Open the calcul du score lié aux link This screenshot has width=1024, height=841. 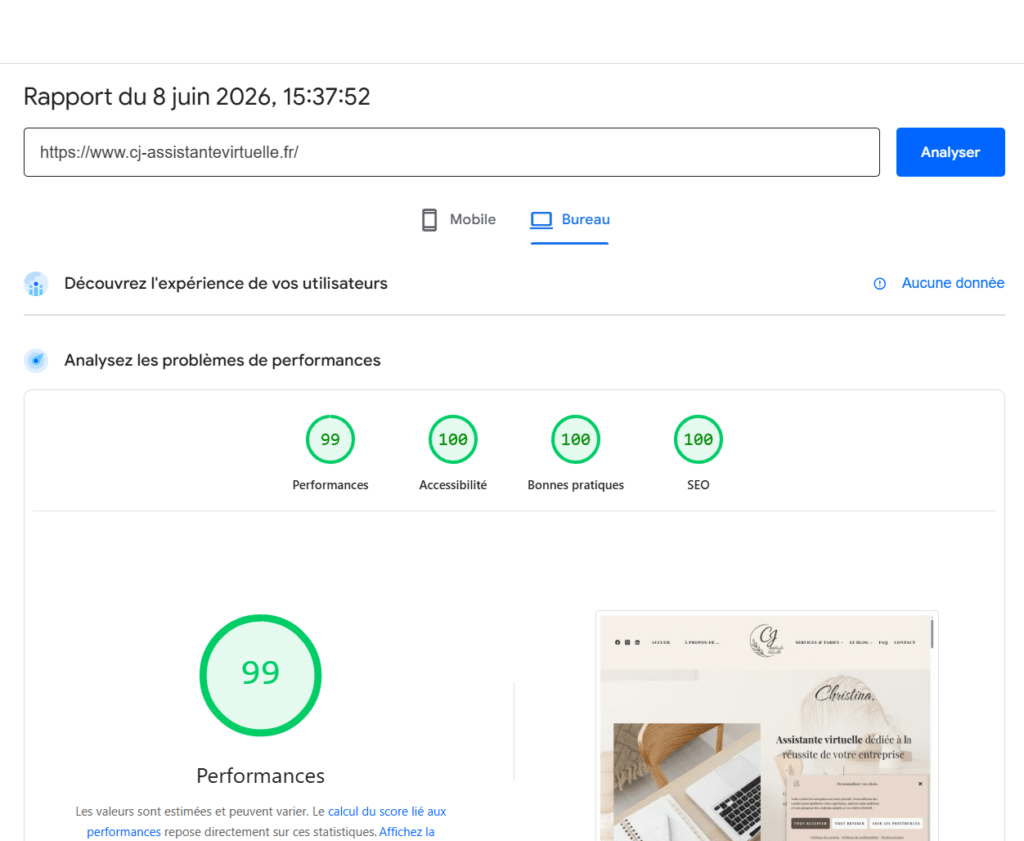tap(387, 812)
